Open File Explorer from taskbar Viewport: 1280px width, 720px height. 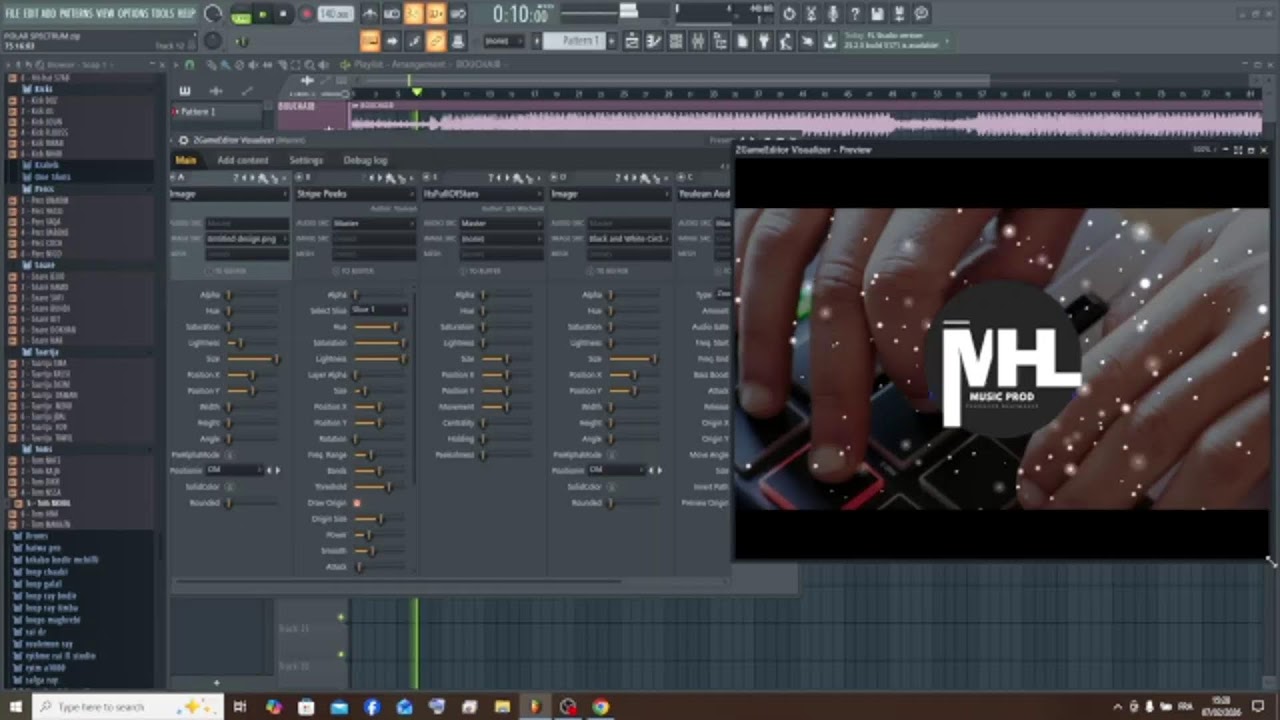[x=502, y=707]
